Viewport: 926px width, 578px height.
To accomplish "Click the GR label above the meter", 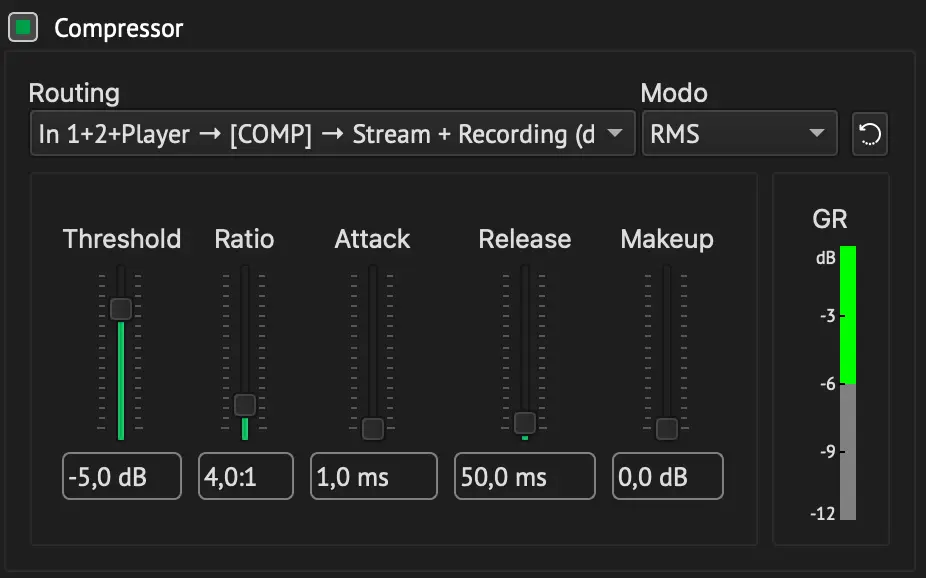I will coord(830,219).
